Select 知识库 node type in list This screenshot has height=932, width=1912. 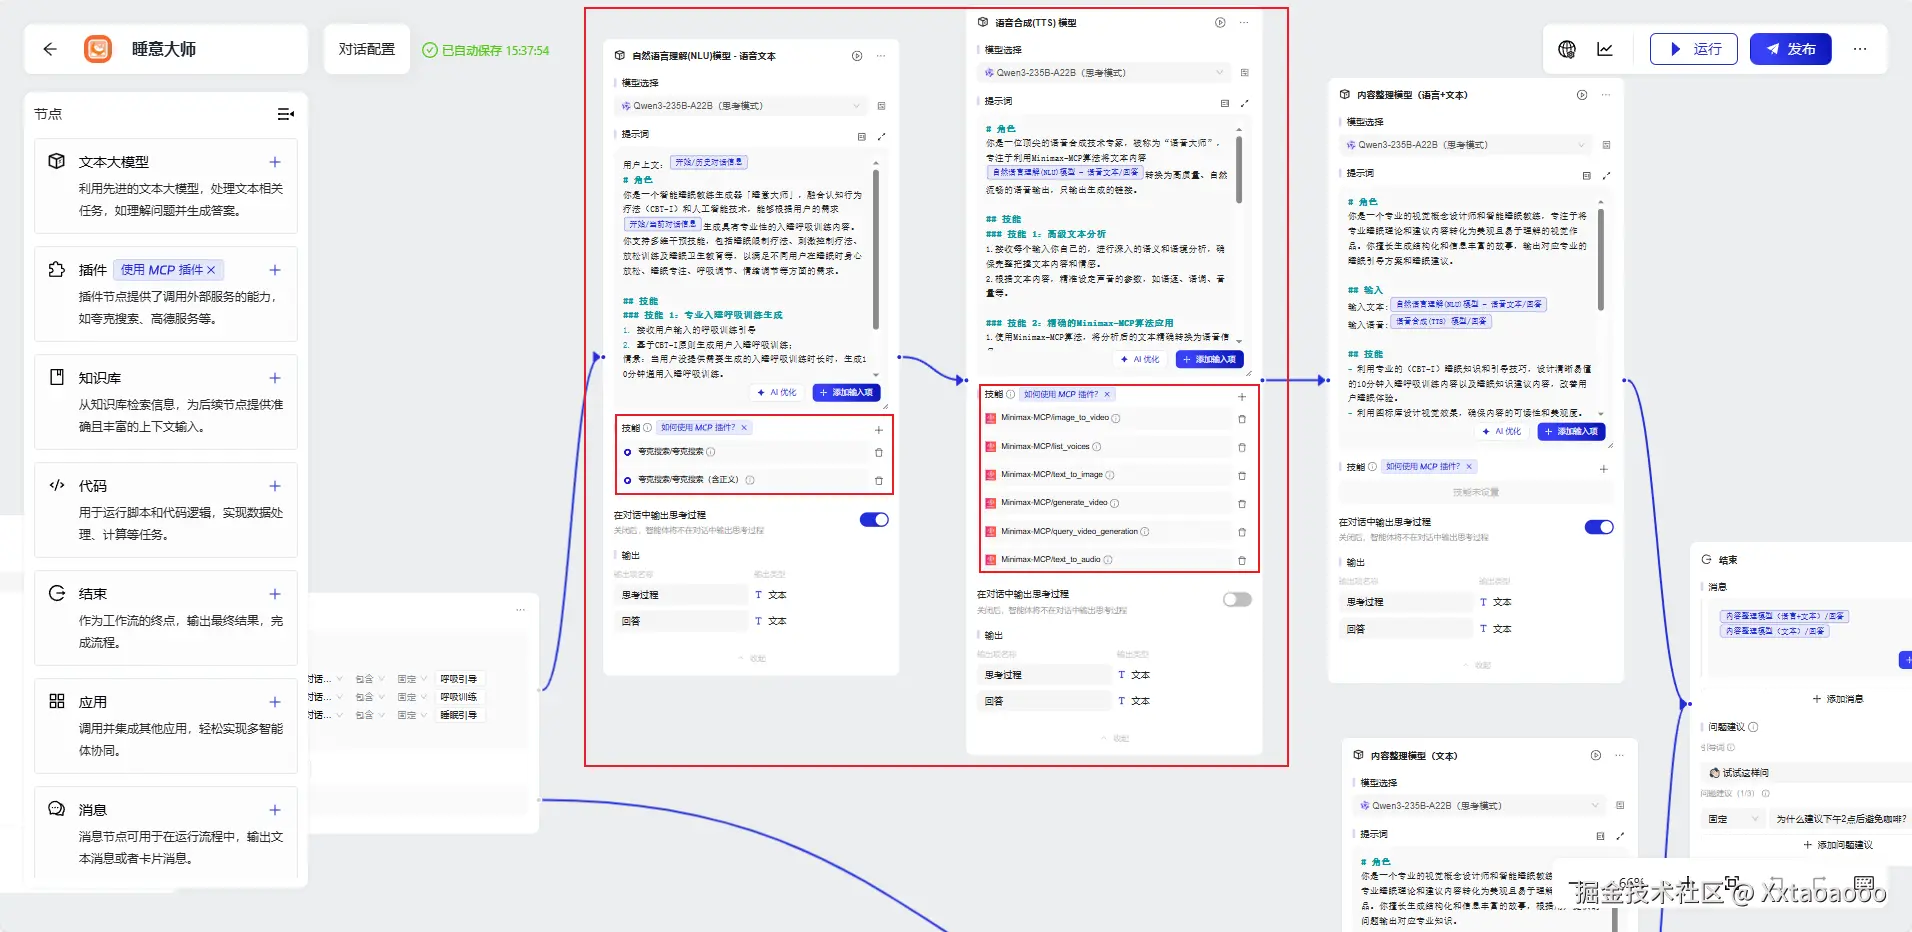click(x=166, y=401)
